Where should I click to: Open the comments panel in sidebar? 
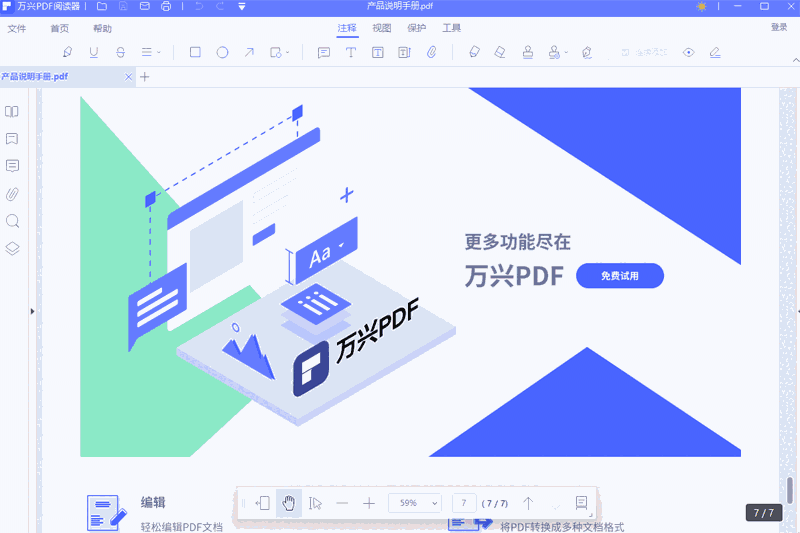click(x=12, y=166)
